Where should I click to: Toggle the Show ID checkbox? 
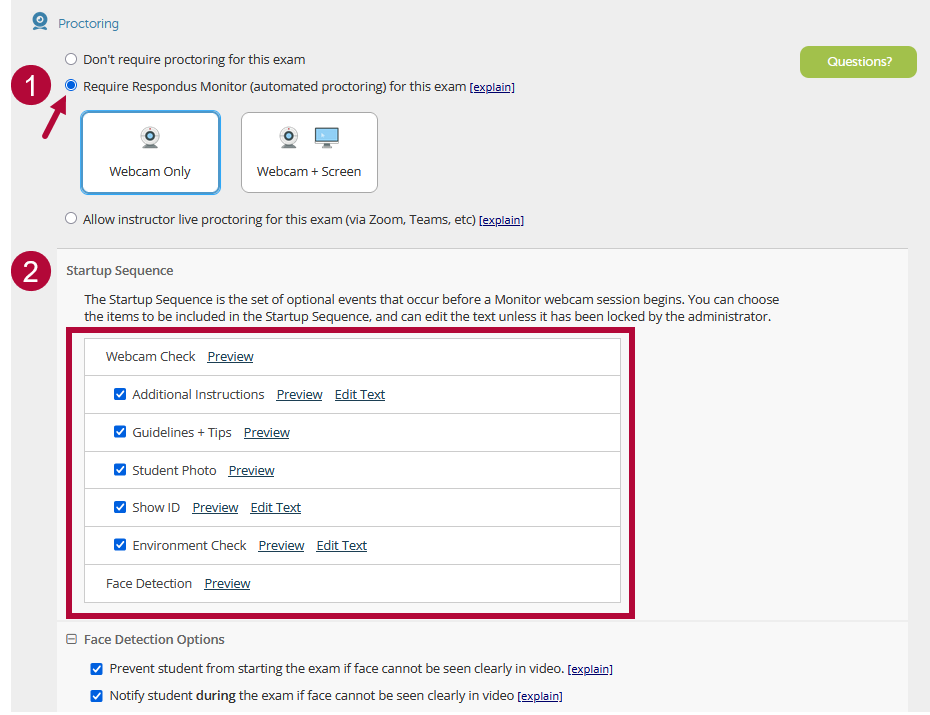pyautogui.click(x=120, y=507)
